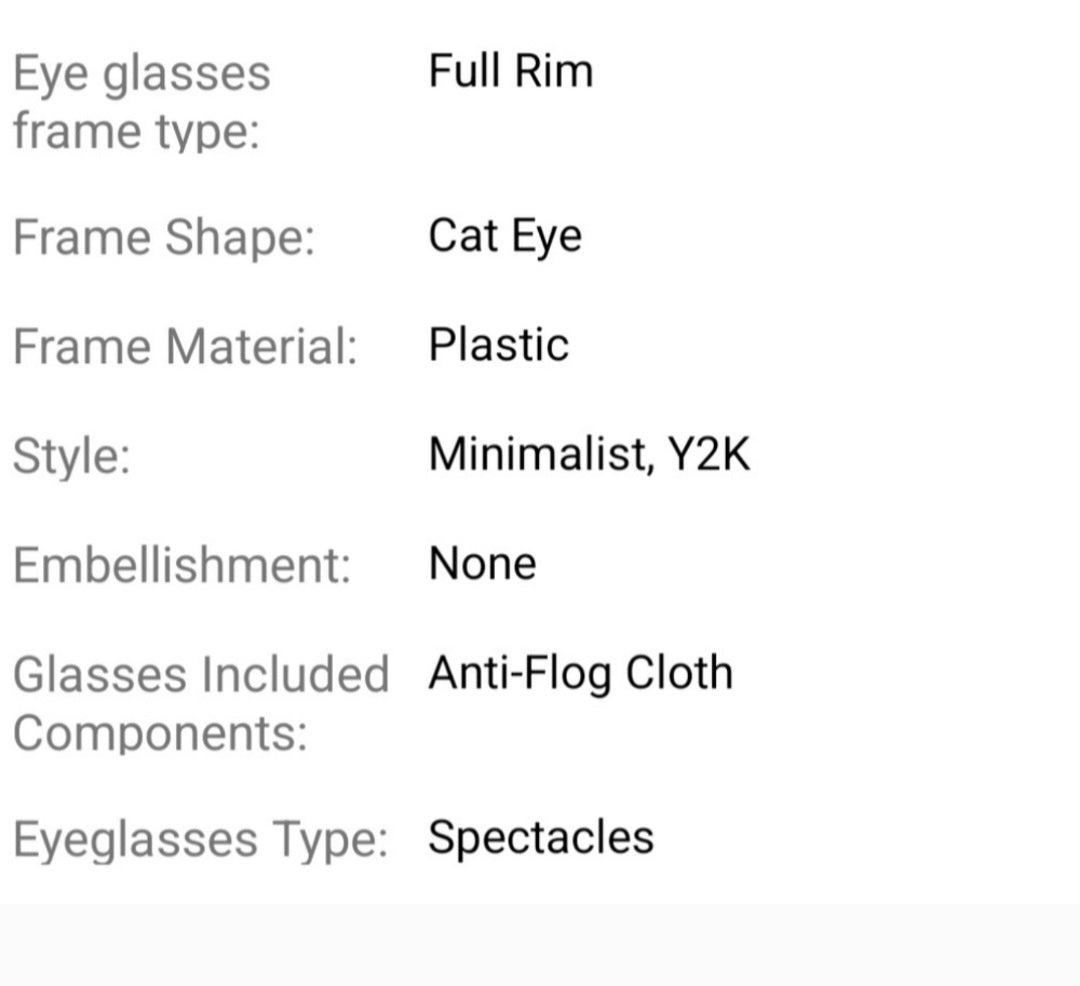1080x986 pixels.
Task: Click the 'Eye glasses frame type:' label
Action: pos(141,101)
